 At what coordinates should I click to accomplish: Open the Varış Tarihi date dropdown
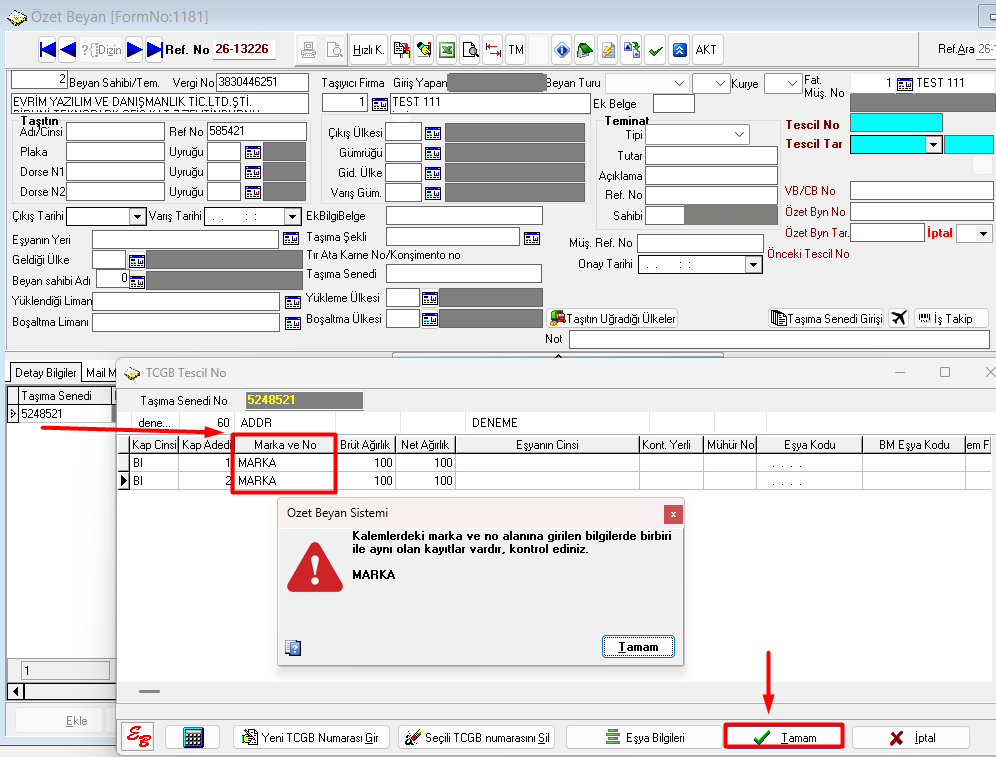[292, 217]
